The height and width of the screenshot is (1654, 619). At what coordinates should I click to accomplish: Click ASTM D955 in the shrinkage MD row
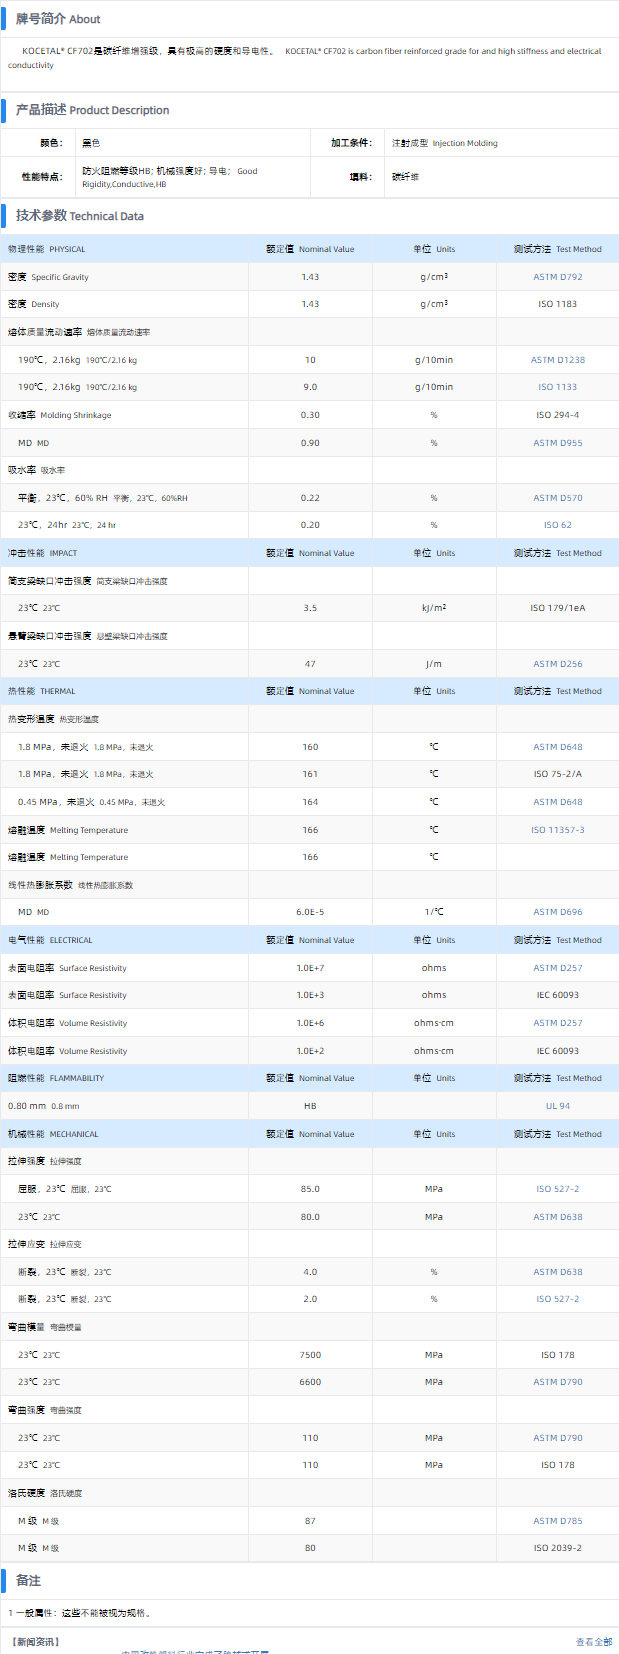click(x=557, y=443)
